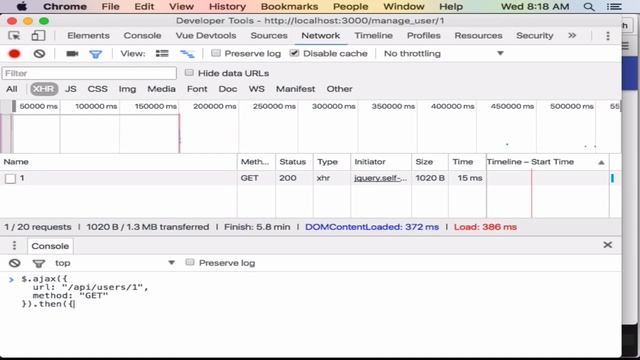Activate the inspect element picker icon
Viewport: 640px width, 360px height.
14,36
